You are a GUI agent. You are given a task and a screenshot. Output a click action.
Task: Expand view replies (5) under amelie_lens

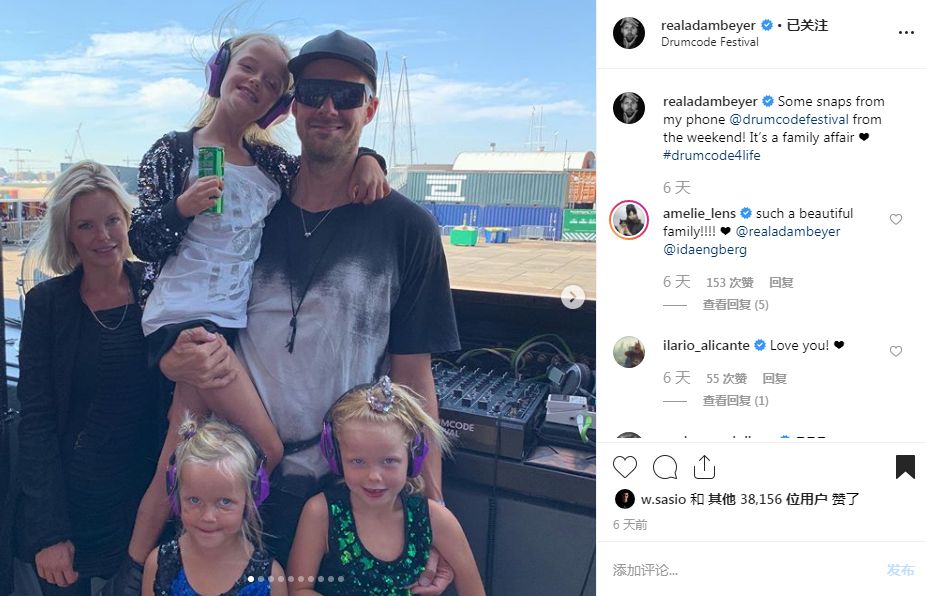click(735, 305)
